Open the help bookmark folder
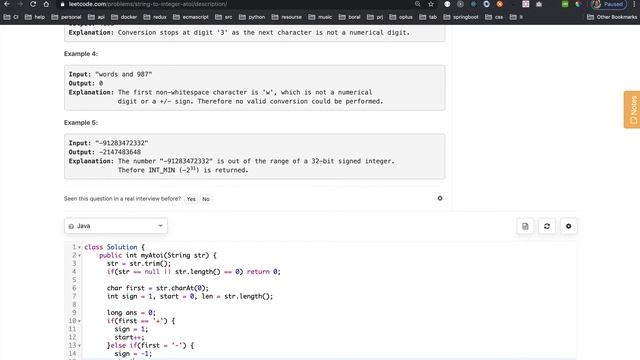640x360 pixels. pyautogui.click(x=35, y=17)
